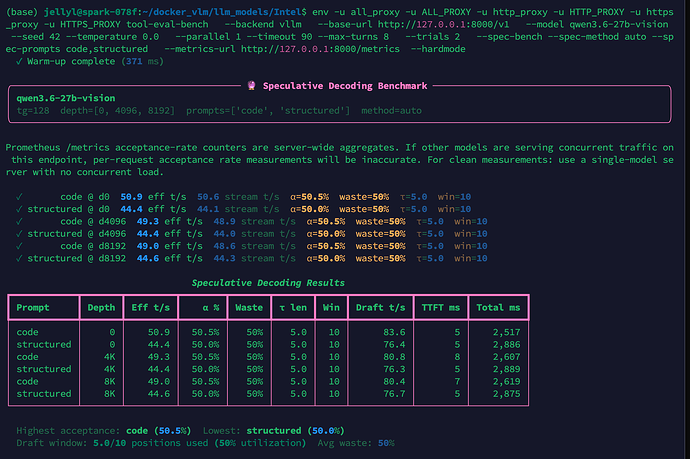This screenshot has height=459, width=690.
Task: Click the 'TTFT ms' column header
Action: [x=441, y=308]
